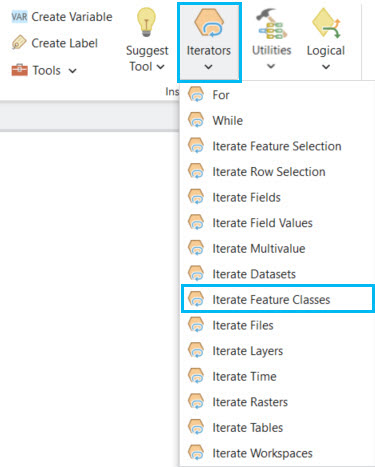Expand the Utilities dropdown chevron
This screenshot has width=375, height=467.
[x=271, y=66]
